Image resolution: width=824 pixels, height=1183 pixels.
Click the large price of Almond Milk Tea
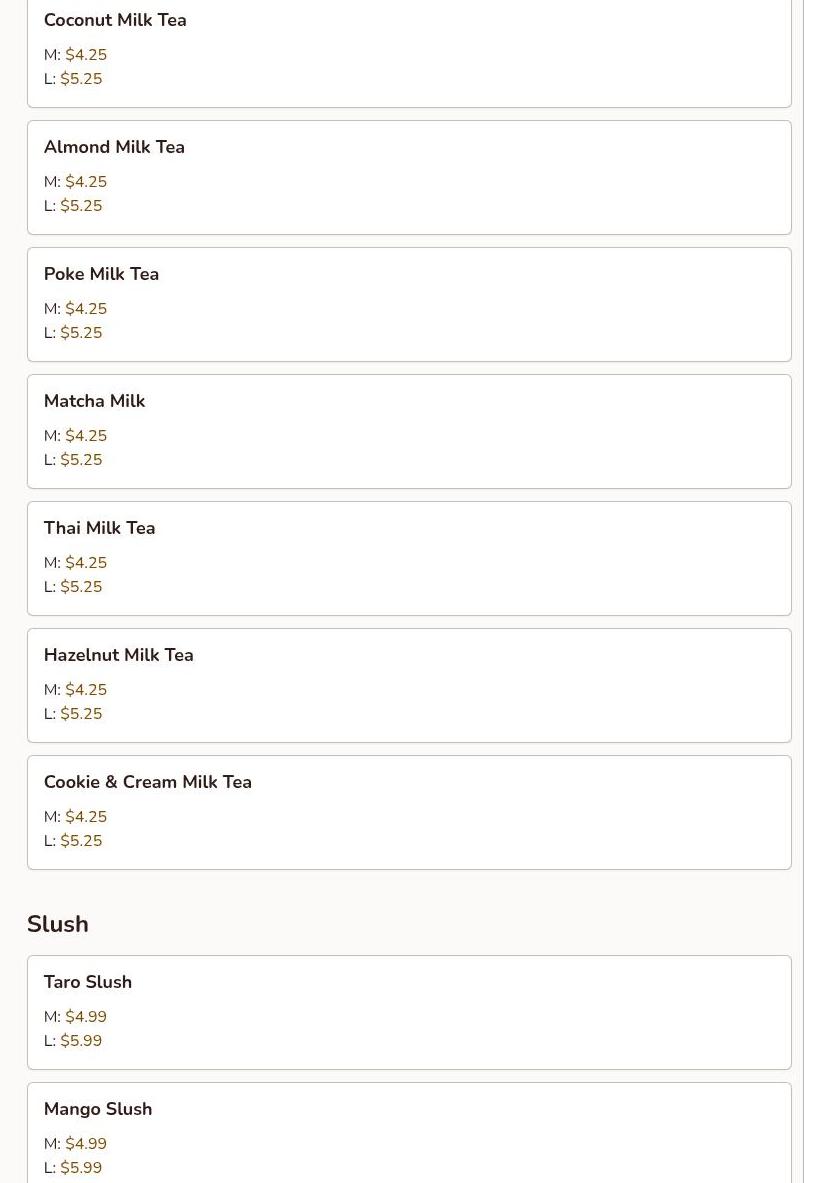(81, 206)
